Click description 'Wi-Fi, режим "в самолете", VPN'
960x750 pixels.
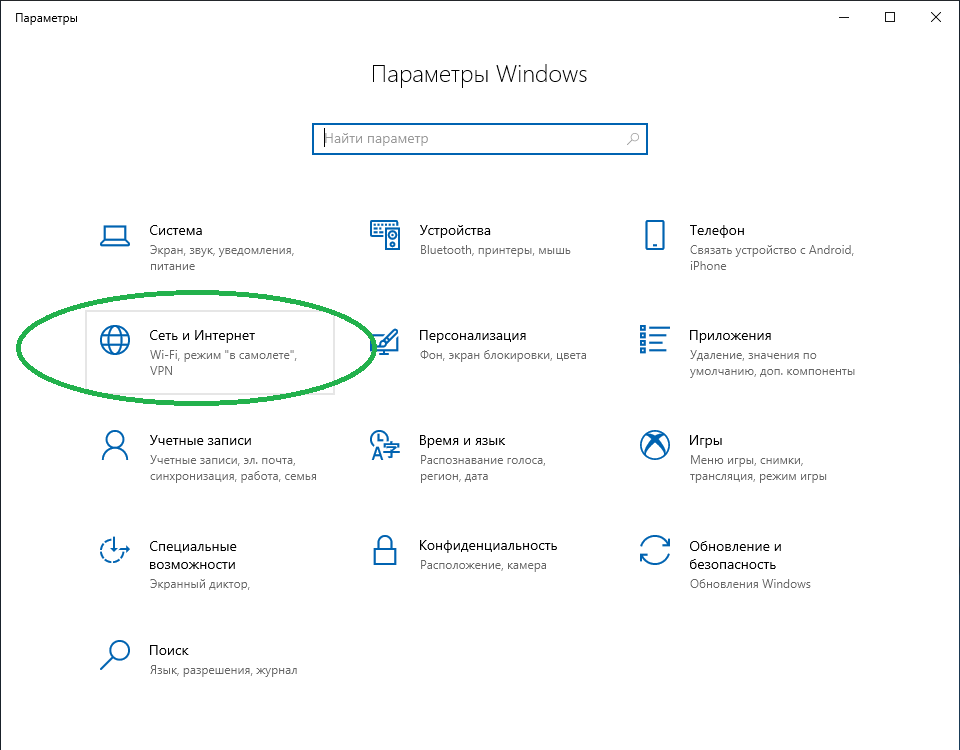point(223,362)
